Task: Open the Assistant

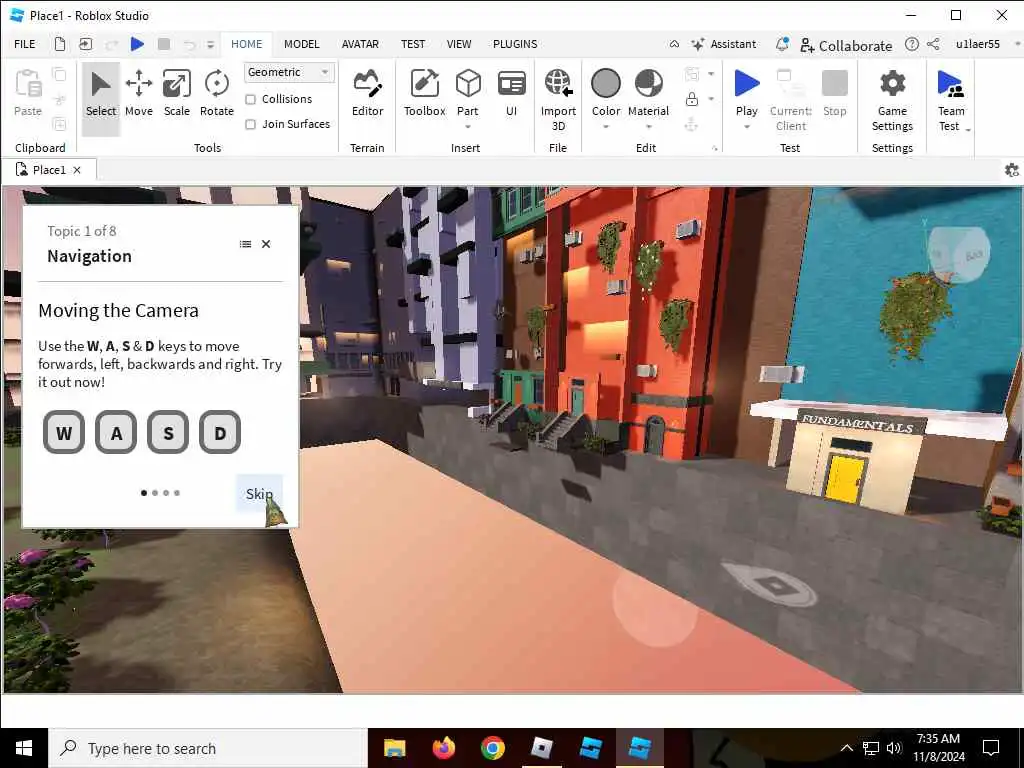Action: pos(724,44)
